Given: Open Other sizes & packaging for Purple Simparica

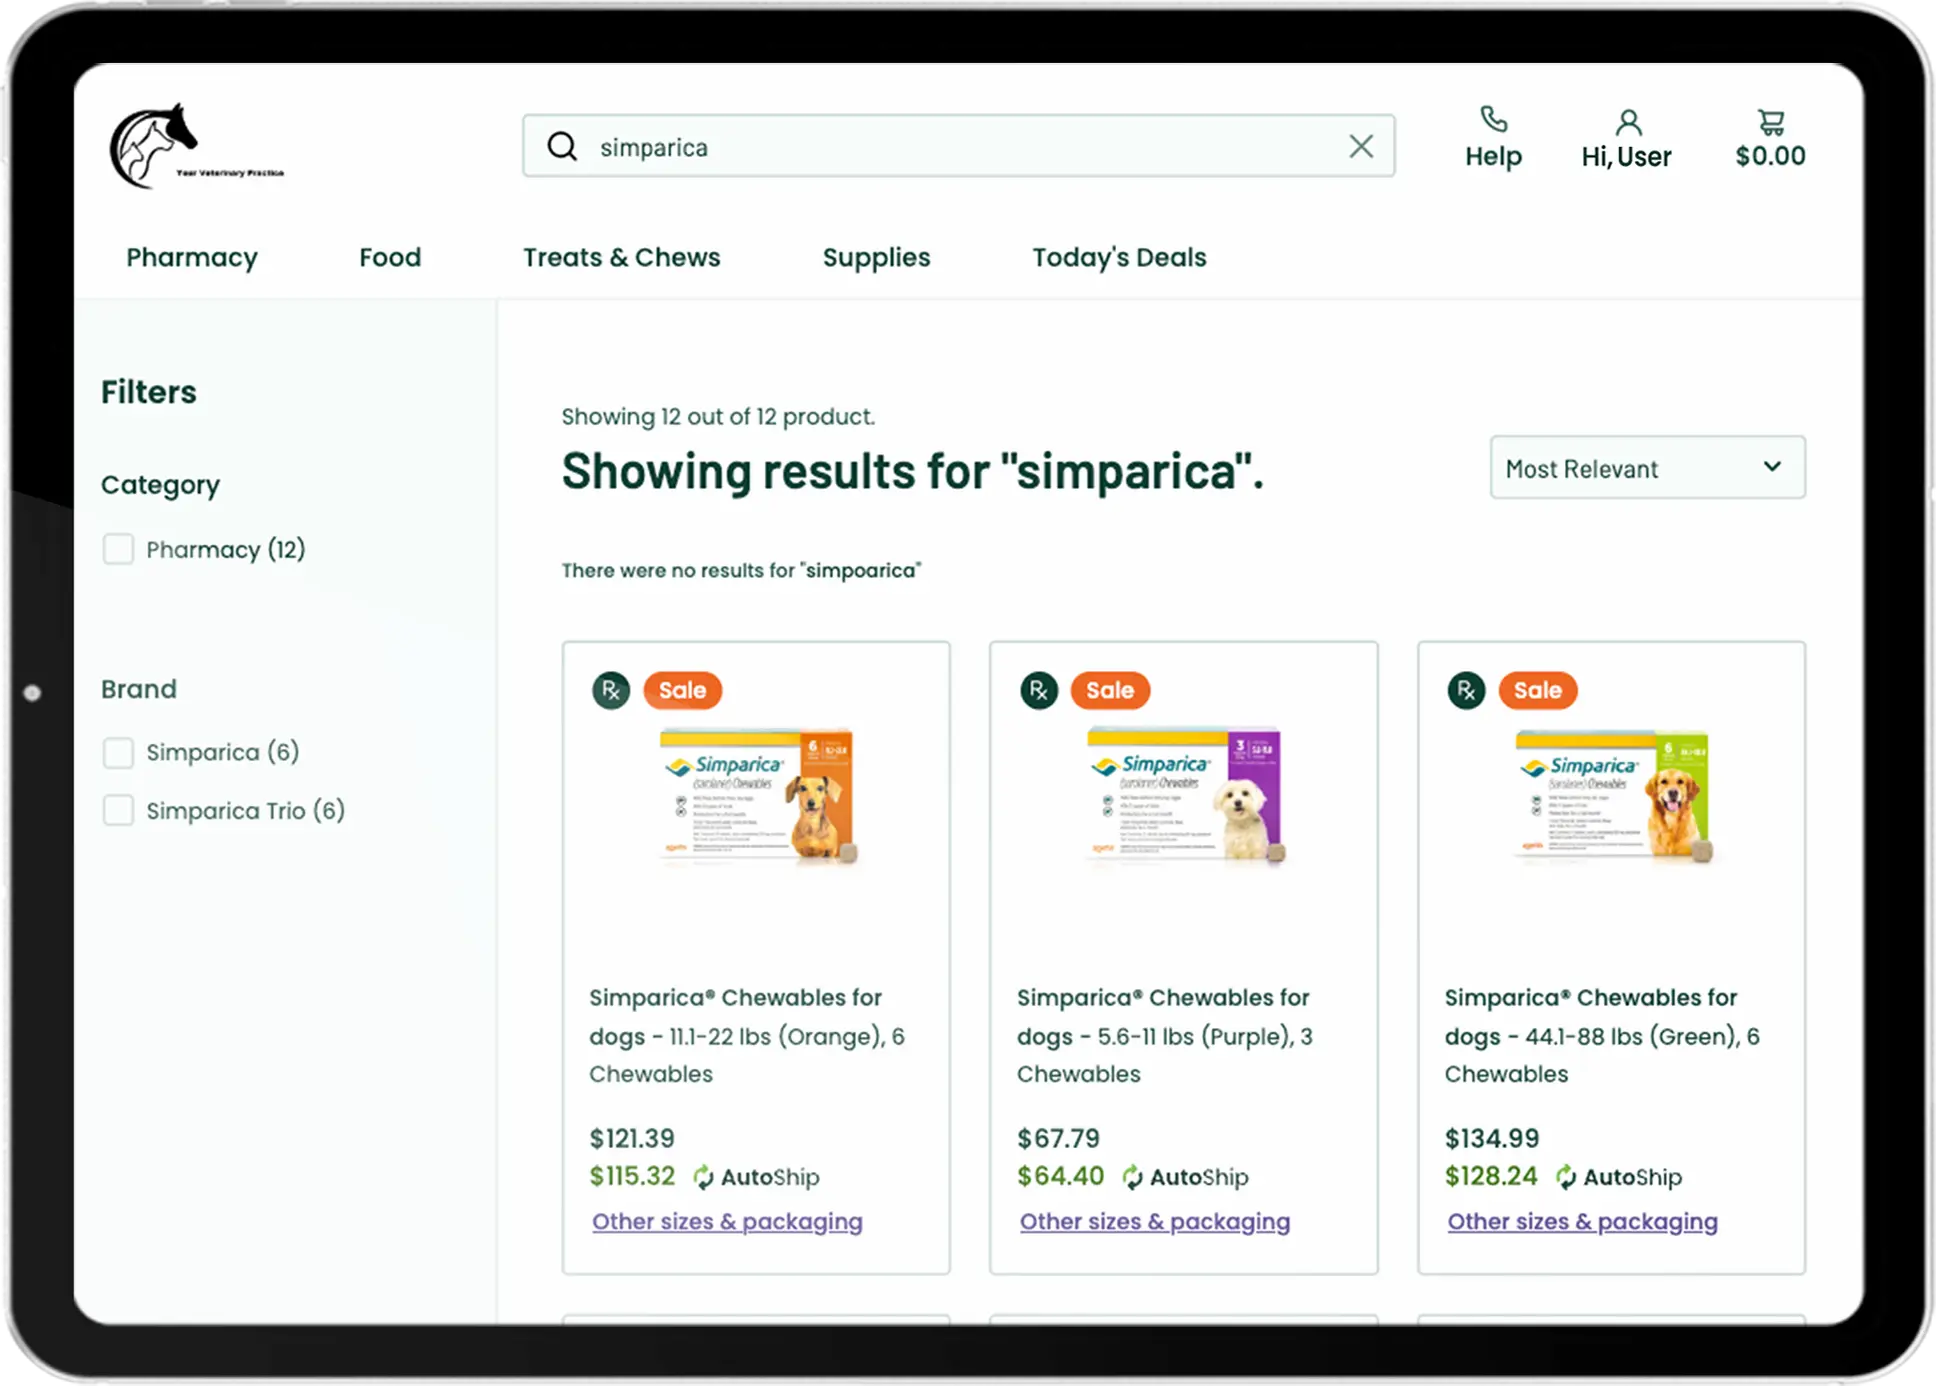Looking at the screenshot, I should coord(1155,1221).
